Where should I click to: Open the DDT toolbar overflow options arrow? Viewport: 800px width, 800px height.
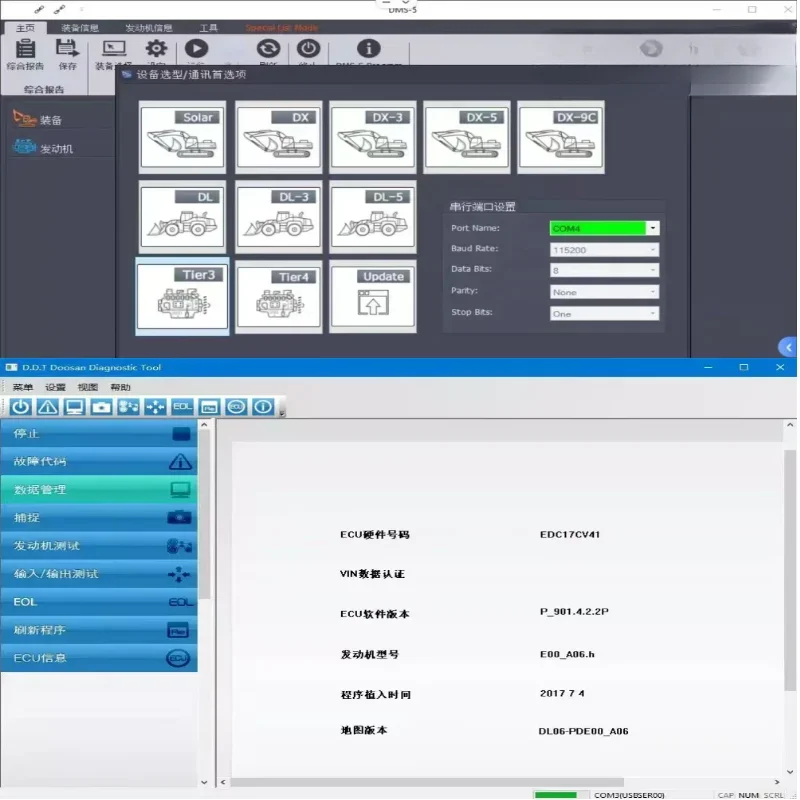[x=282, y=413]
